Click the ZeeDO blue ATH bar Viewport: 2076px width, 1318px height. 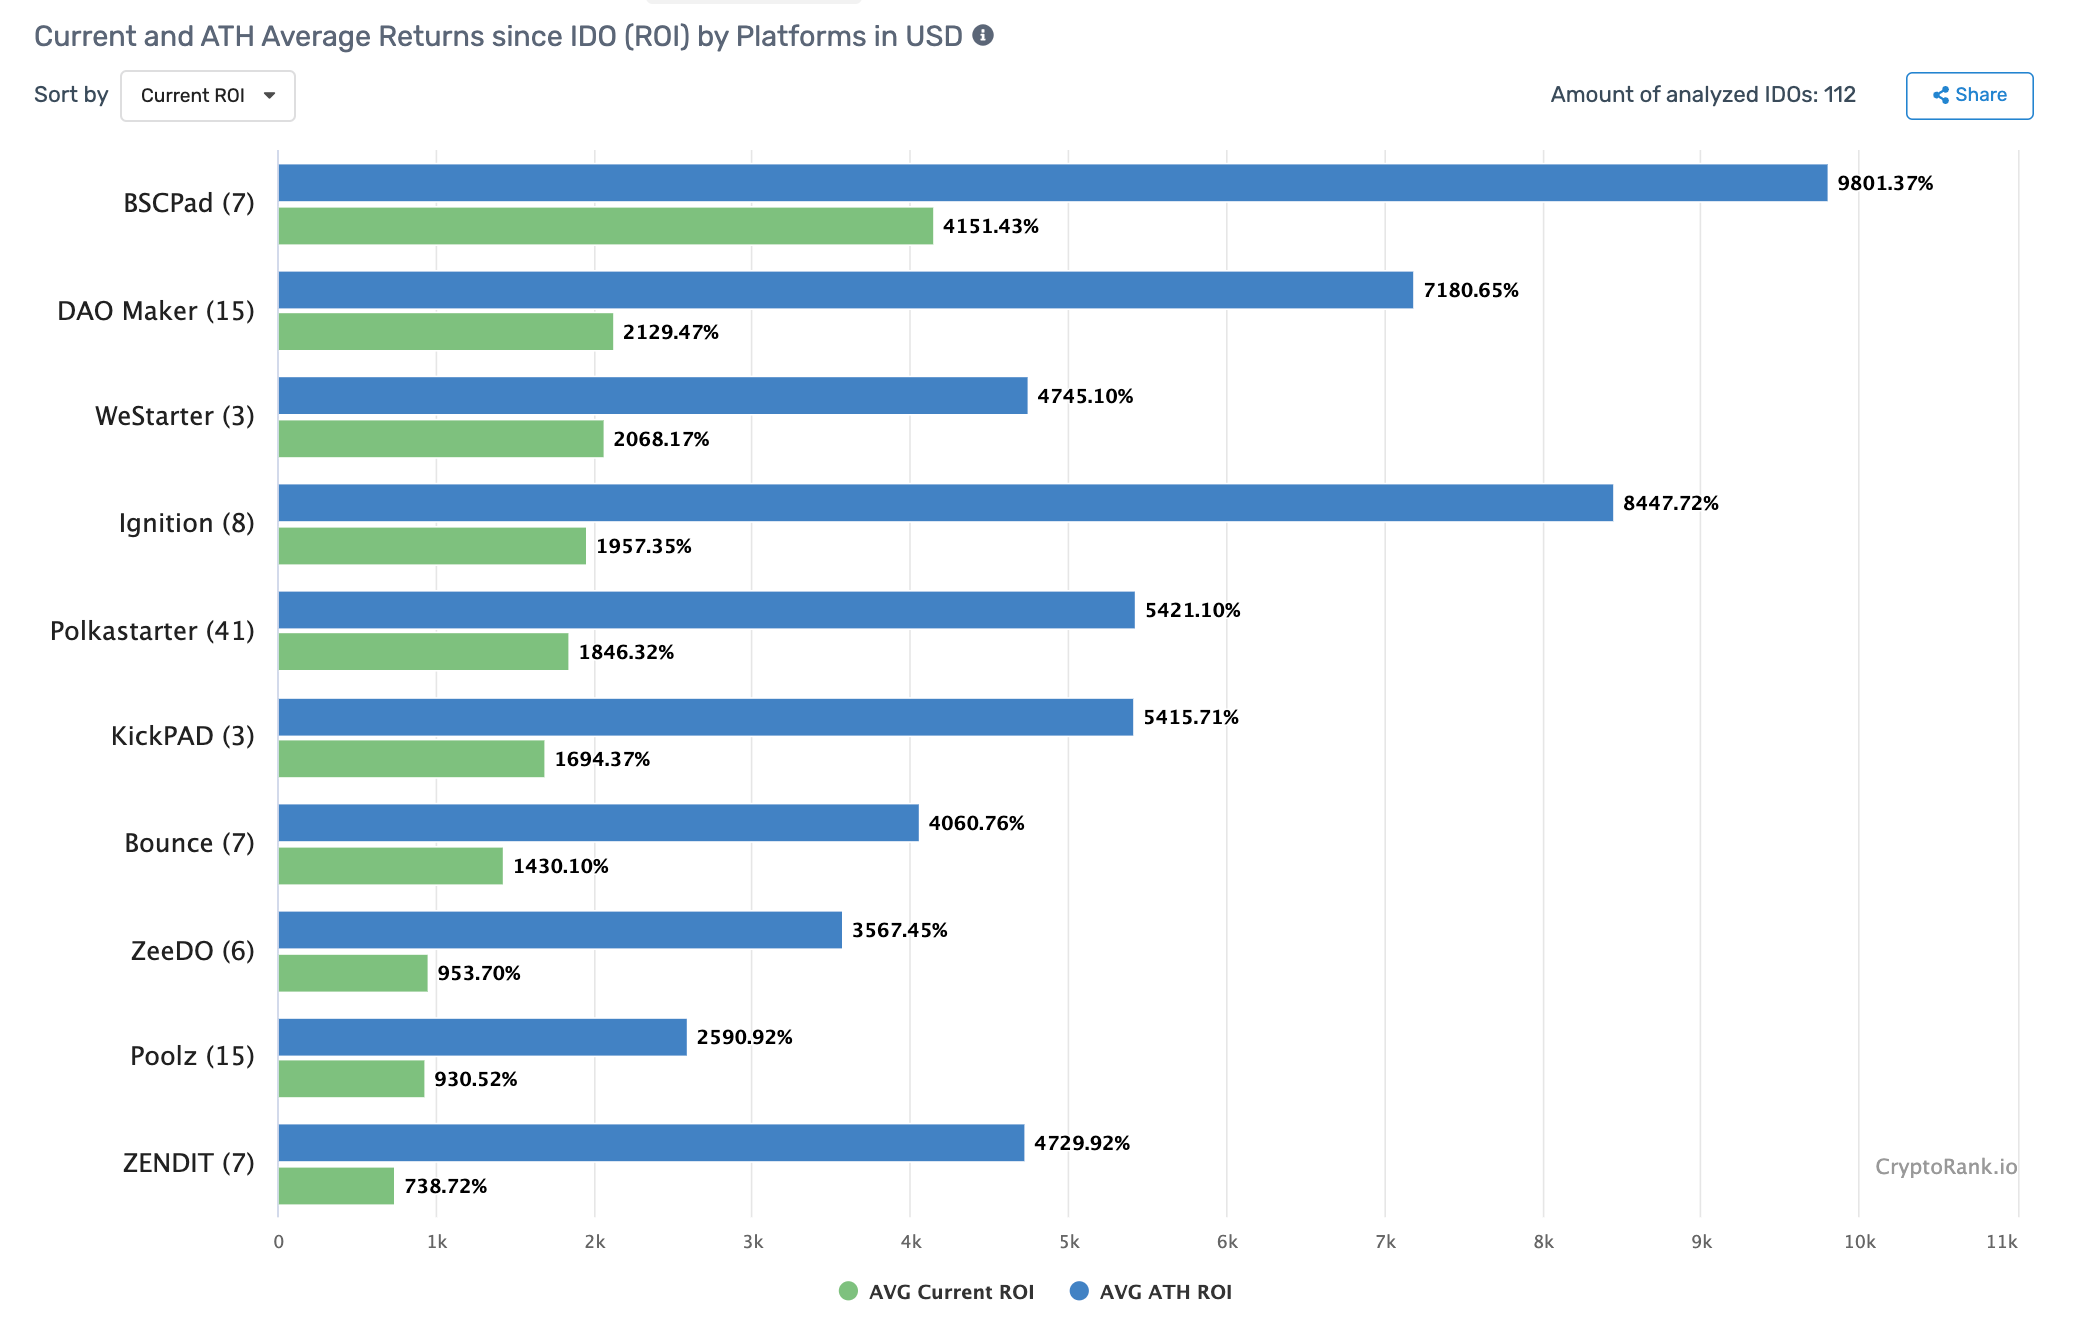560,930
